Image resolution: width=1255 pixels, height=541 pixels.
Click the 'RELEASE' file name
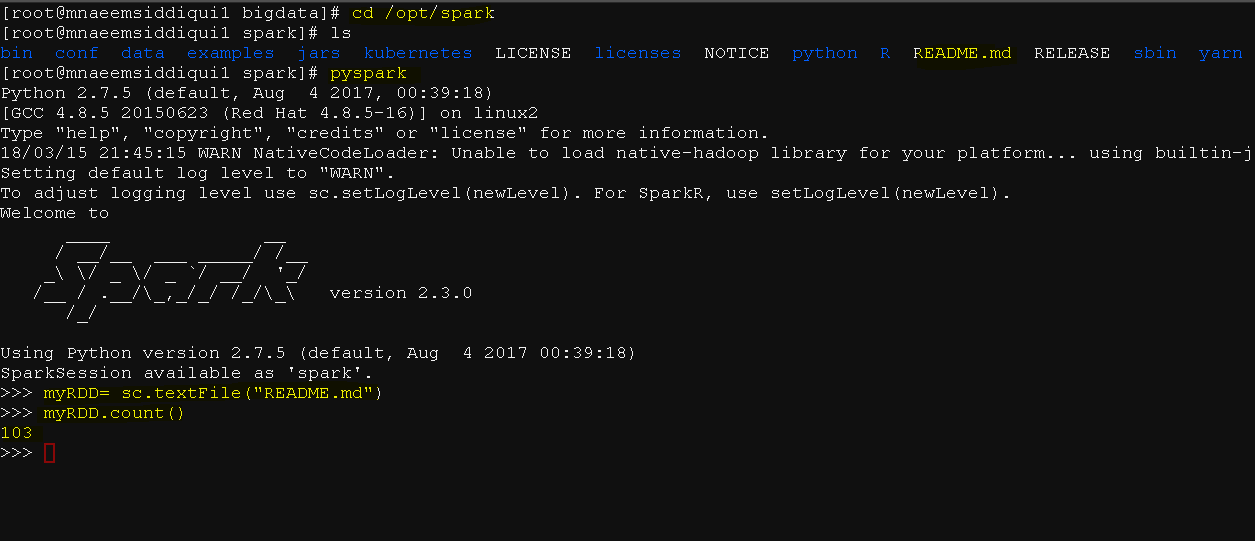tap(1072, 53)
